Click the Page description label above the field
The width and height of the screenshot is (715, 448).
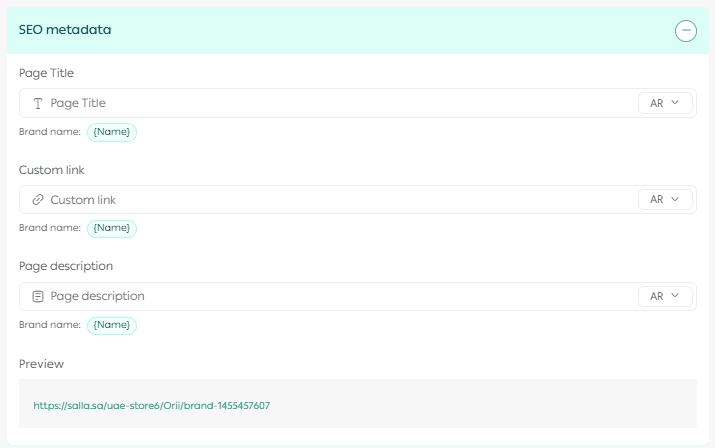pos(66,266)
